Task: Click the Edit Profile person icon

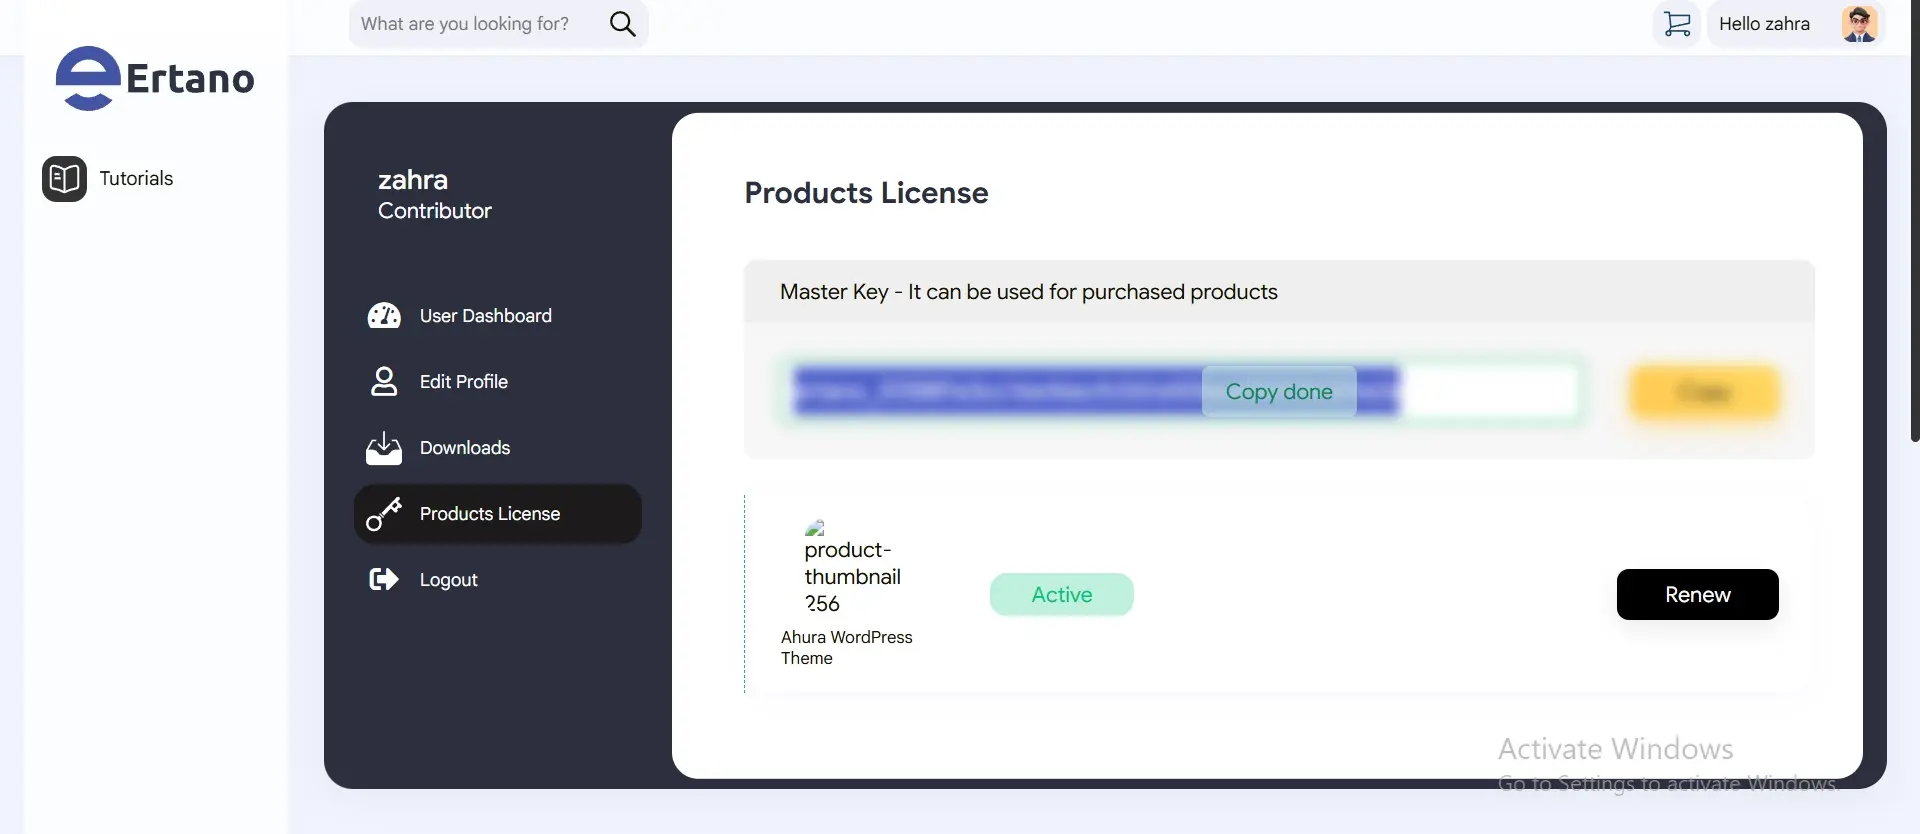Action: pos(384,382)
